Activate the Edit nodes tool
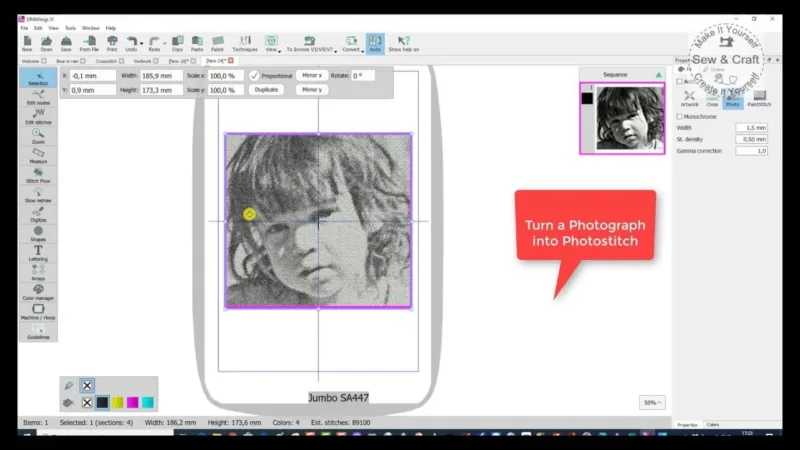The width and height of the screenshot is (800, 450). point(38,97)
